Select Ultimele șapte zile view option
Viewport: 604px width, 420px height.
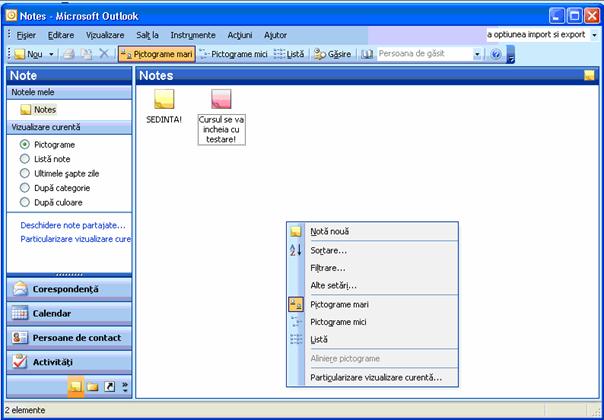[25, 173]
